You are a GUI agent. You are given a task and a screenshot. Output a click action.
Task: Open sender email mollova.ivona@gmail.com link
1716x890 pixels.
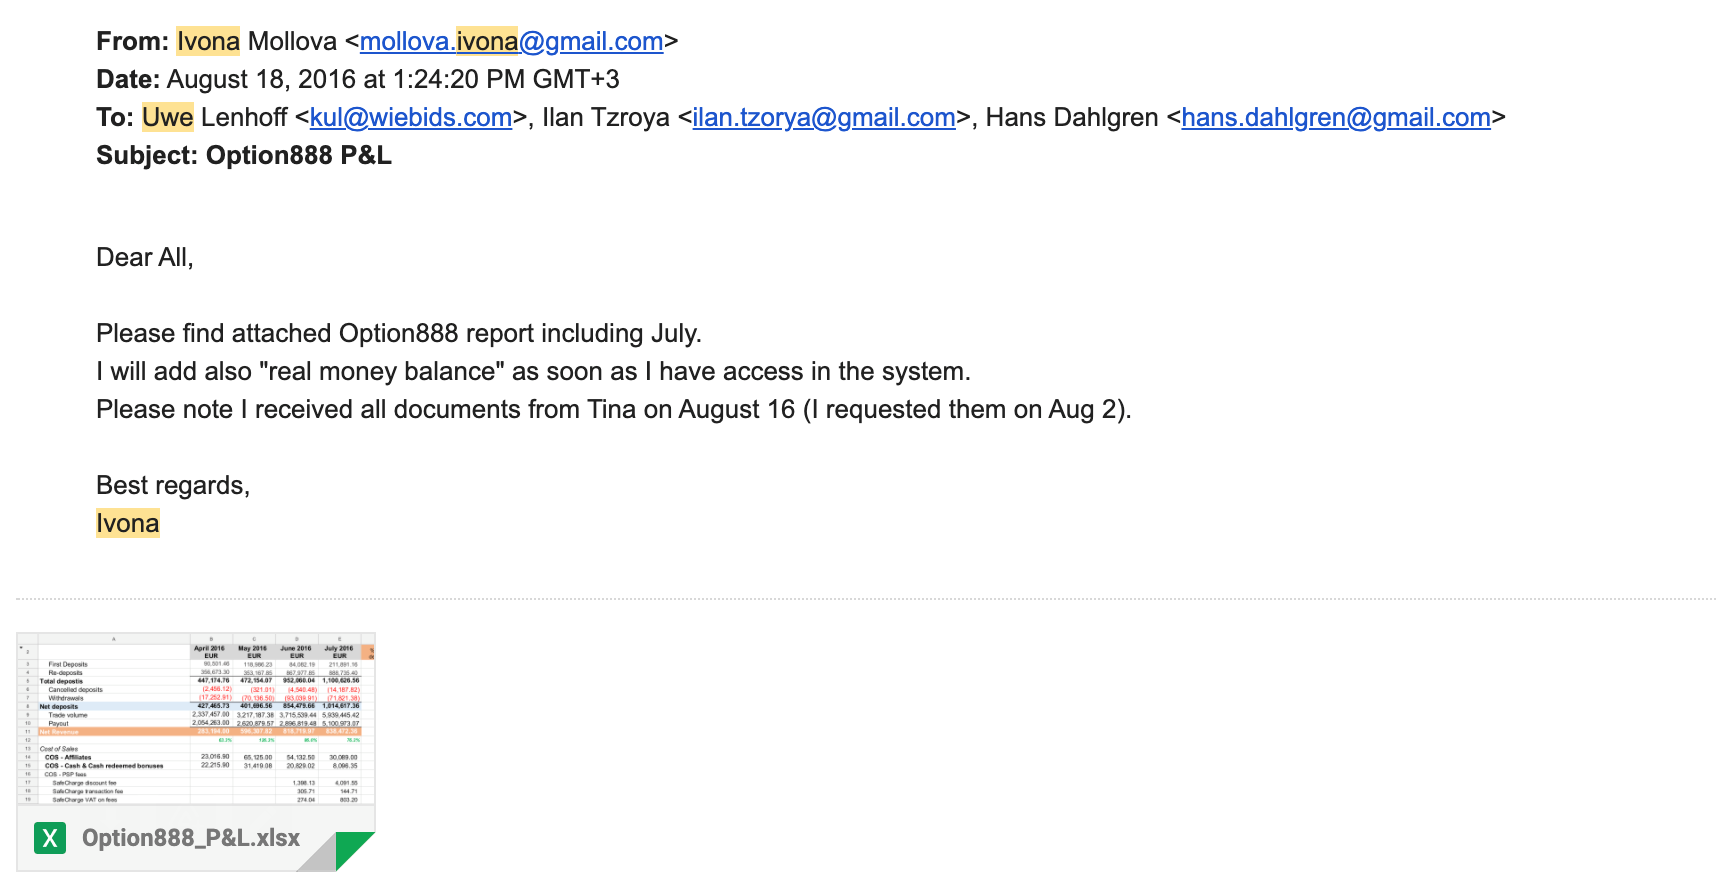pos(511,41)
